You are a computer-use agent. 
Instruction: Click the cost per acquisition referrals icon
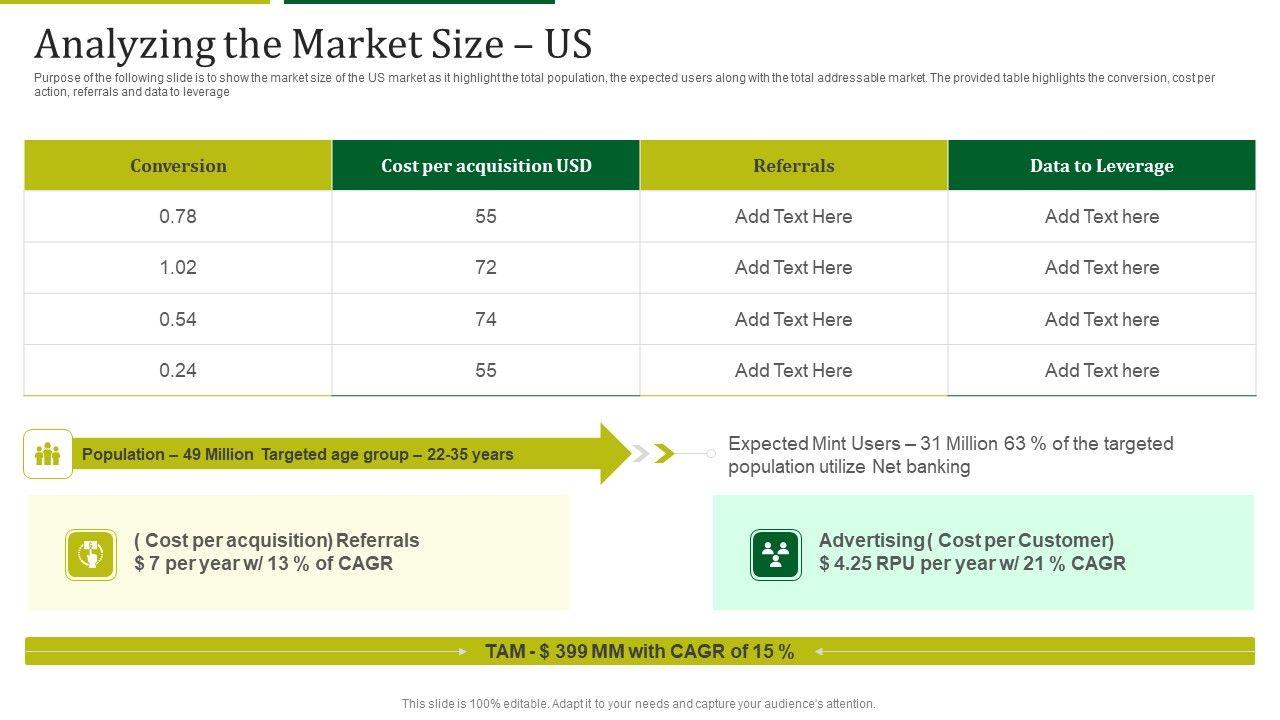[x=91, y=554]
